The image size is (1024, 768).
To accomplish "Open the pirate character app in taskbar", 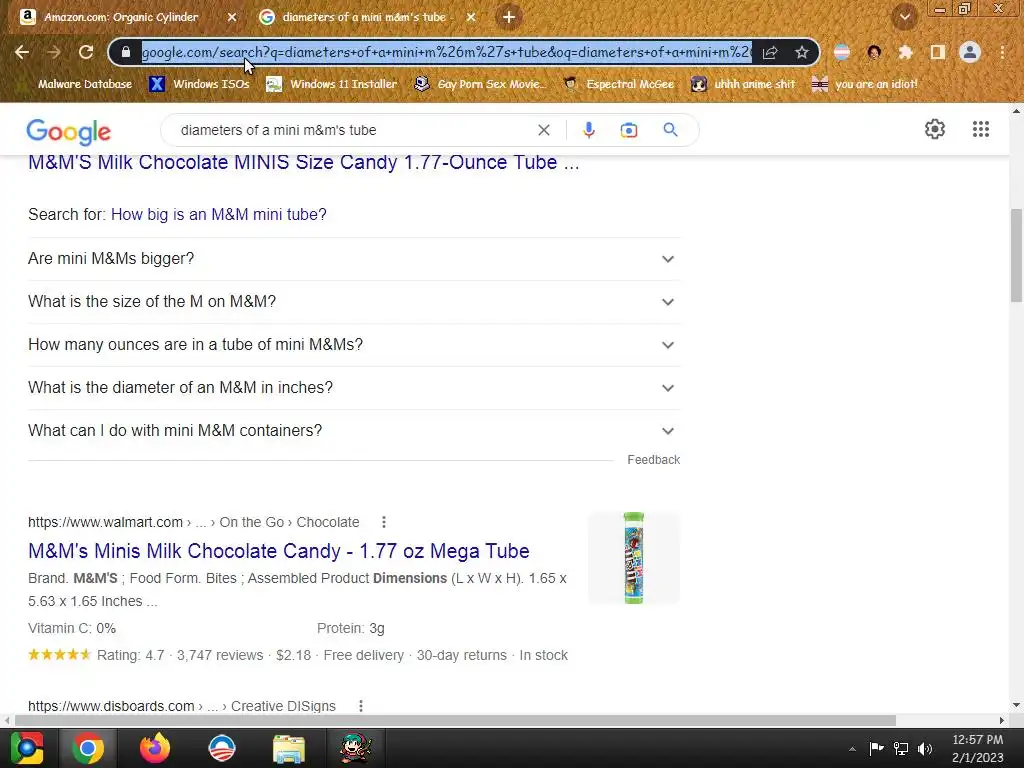I will [x=356, y=748].
